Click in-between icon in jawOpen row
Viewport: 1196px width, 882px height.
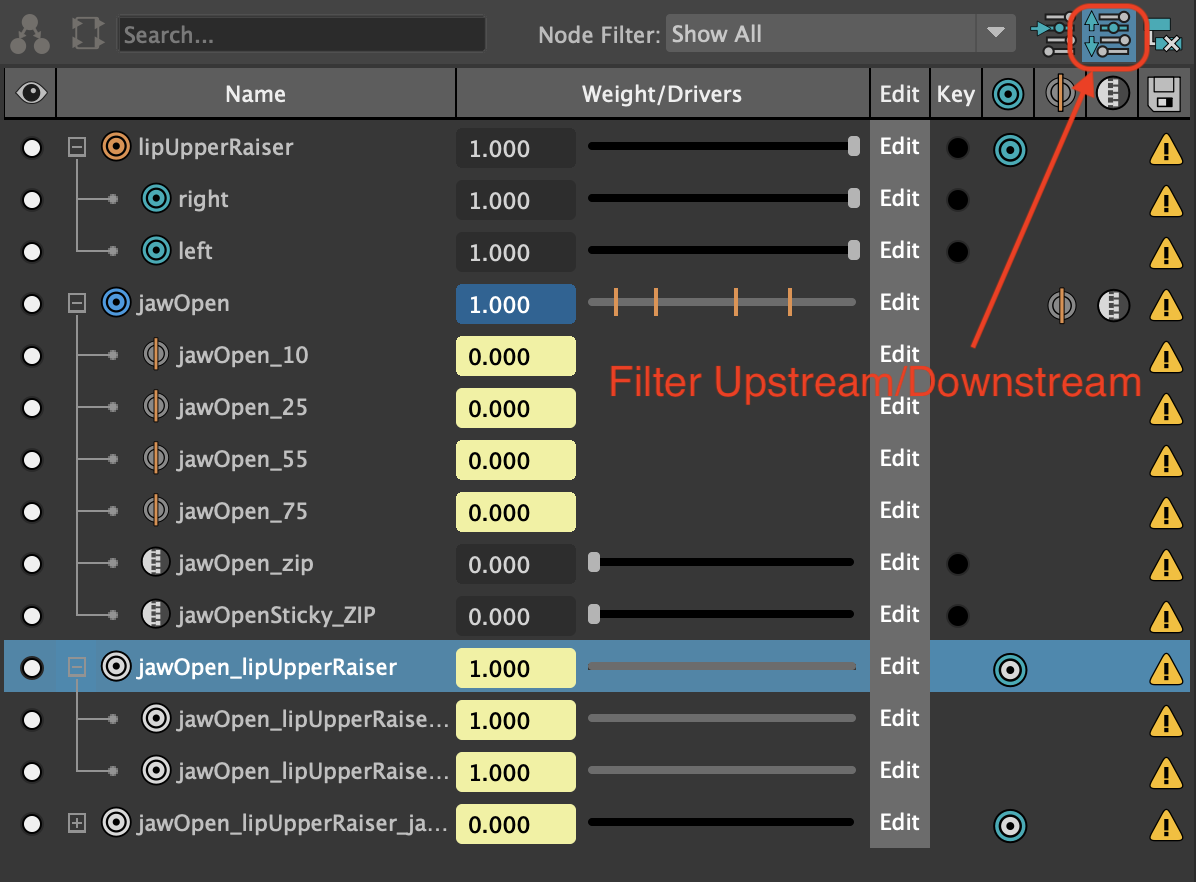point(1062,306)
